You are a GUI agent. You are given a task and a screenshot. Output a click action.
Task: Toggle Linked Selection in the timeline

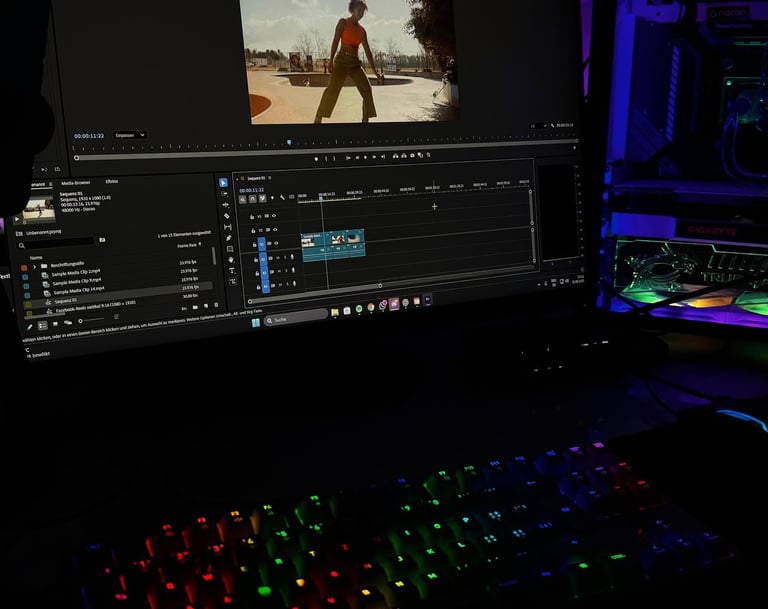click(x=263, y=198)
